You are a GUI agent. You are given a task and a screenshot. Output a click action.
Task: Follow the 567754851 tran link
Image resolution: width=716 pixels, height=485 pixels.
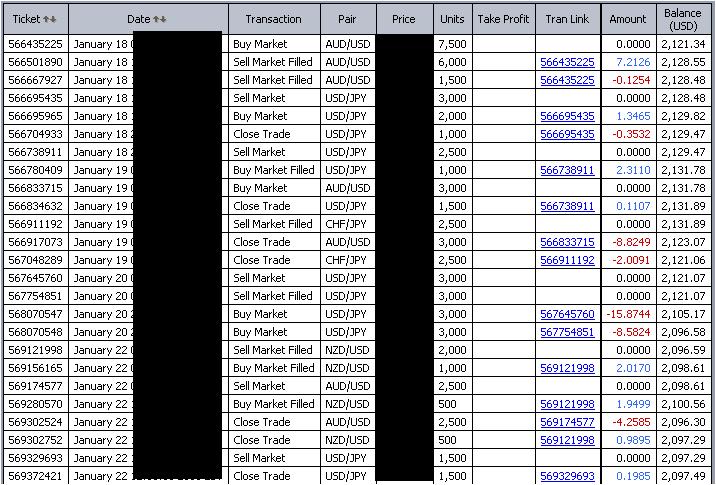567,332
